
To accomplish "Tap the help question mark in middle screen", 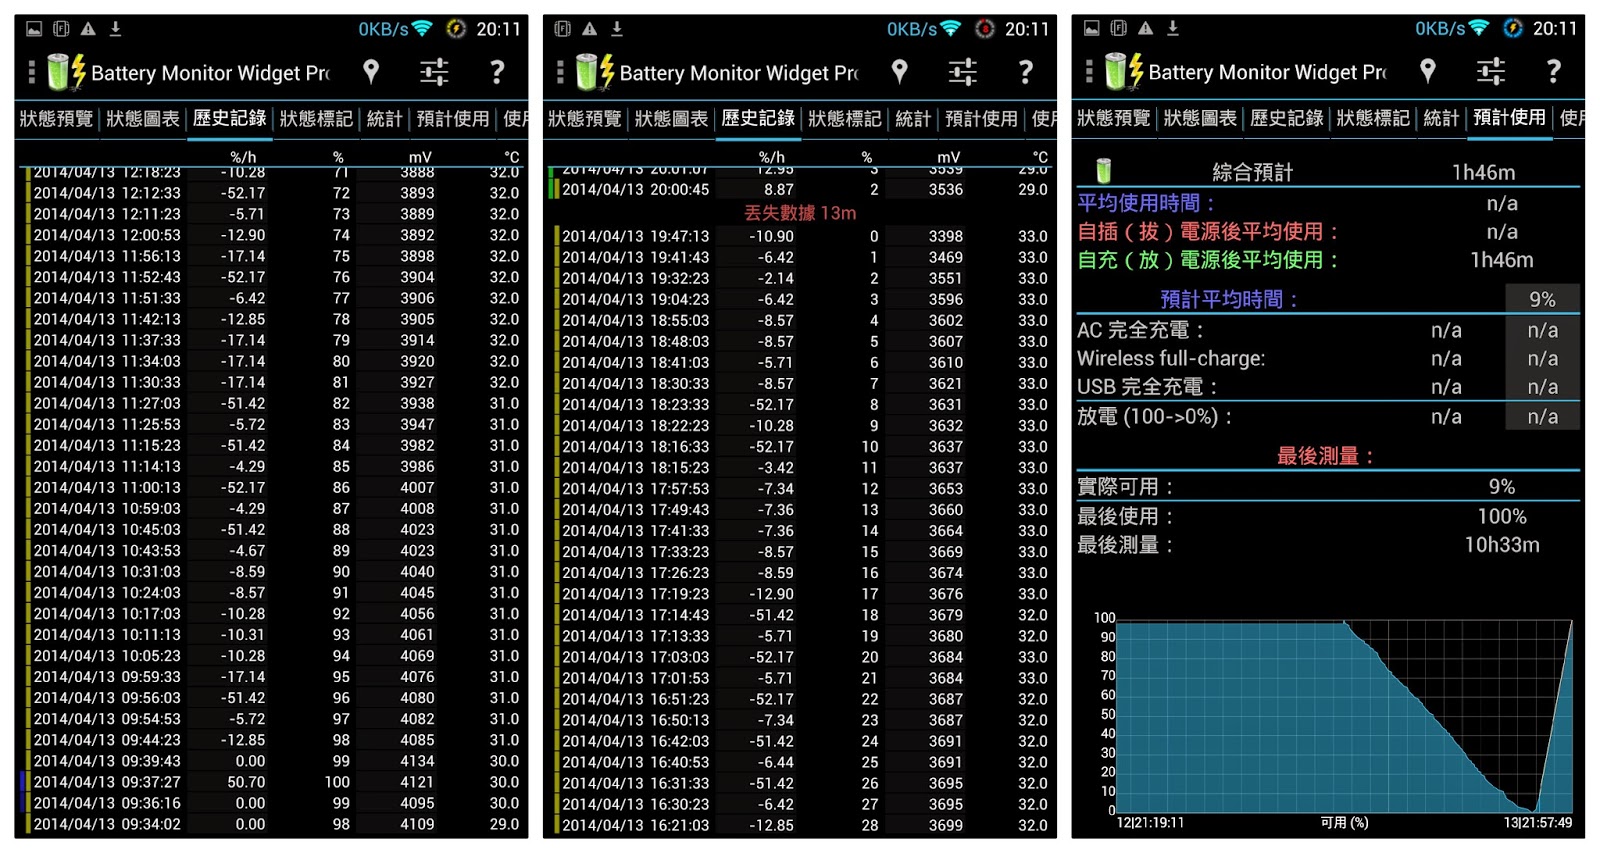I will 1025,71.
